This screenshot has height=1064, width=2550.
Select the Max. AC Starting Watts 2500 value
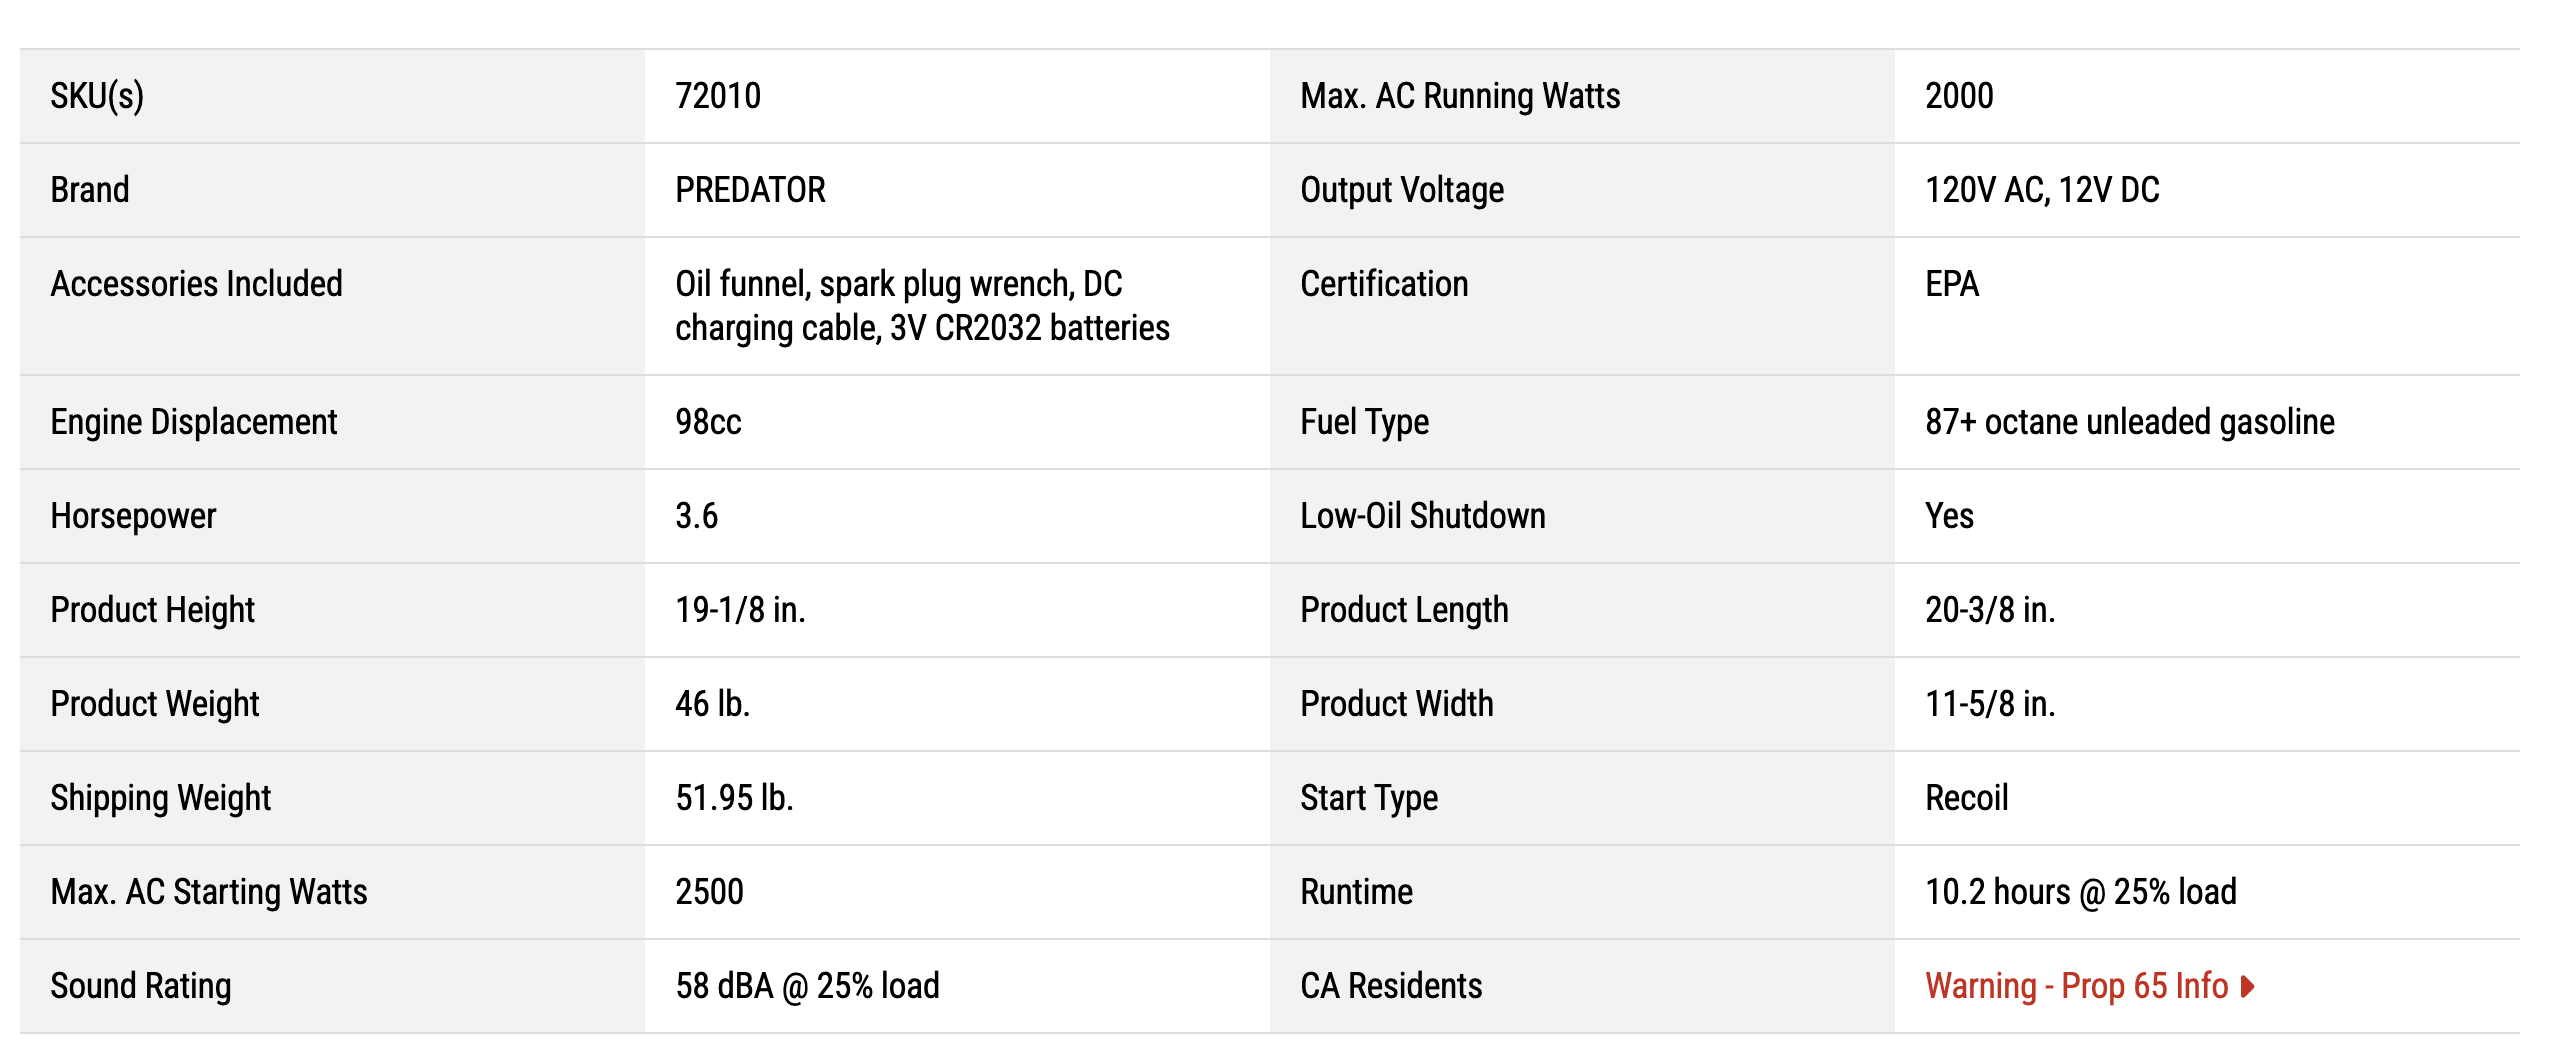(709, 892)
